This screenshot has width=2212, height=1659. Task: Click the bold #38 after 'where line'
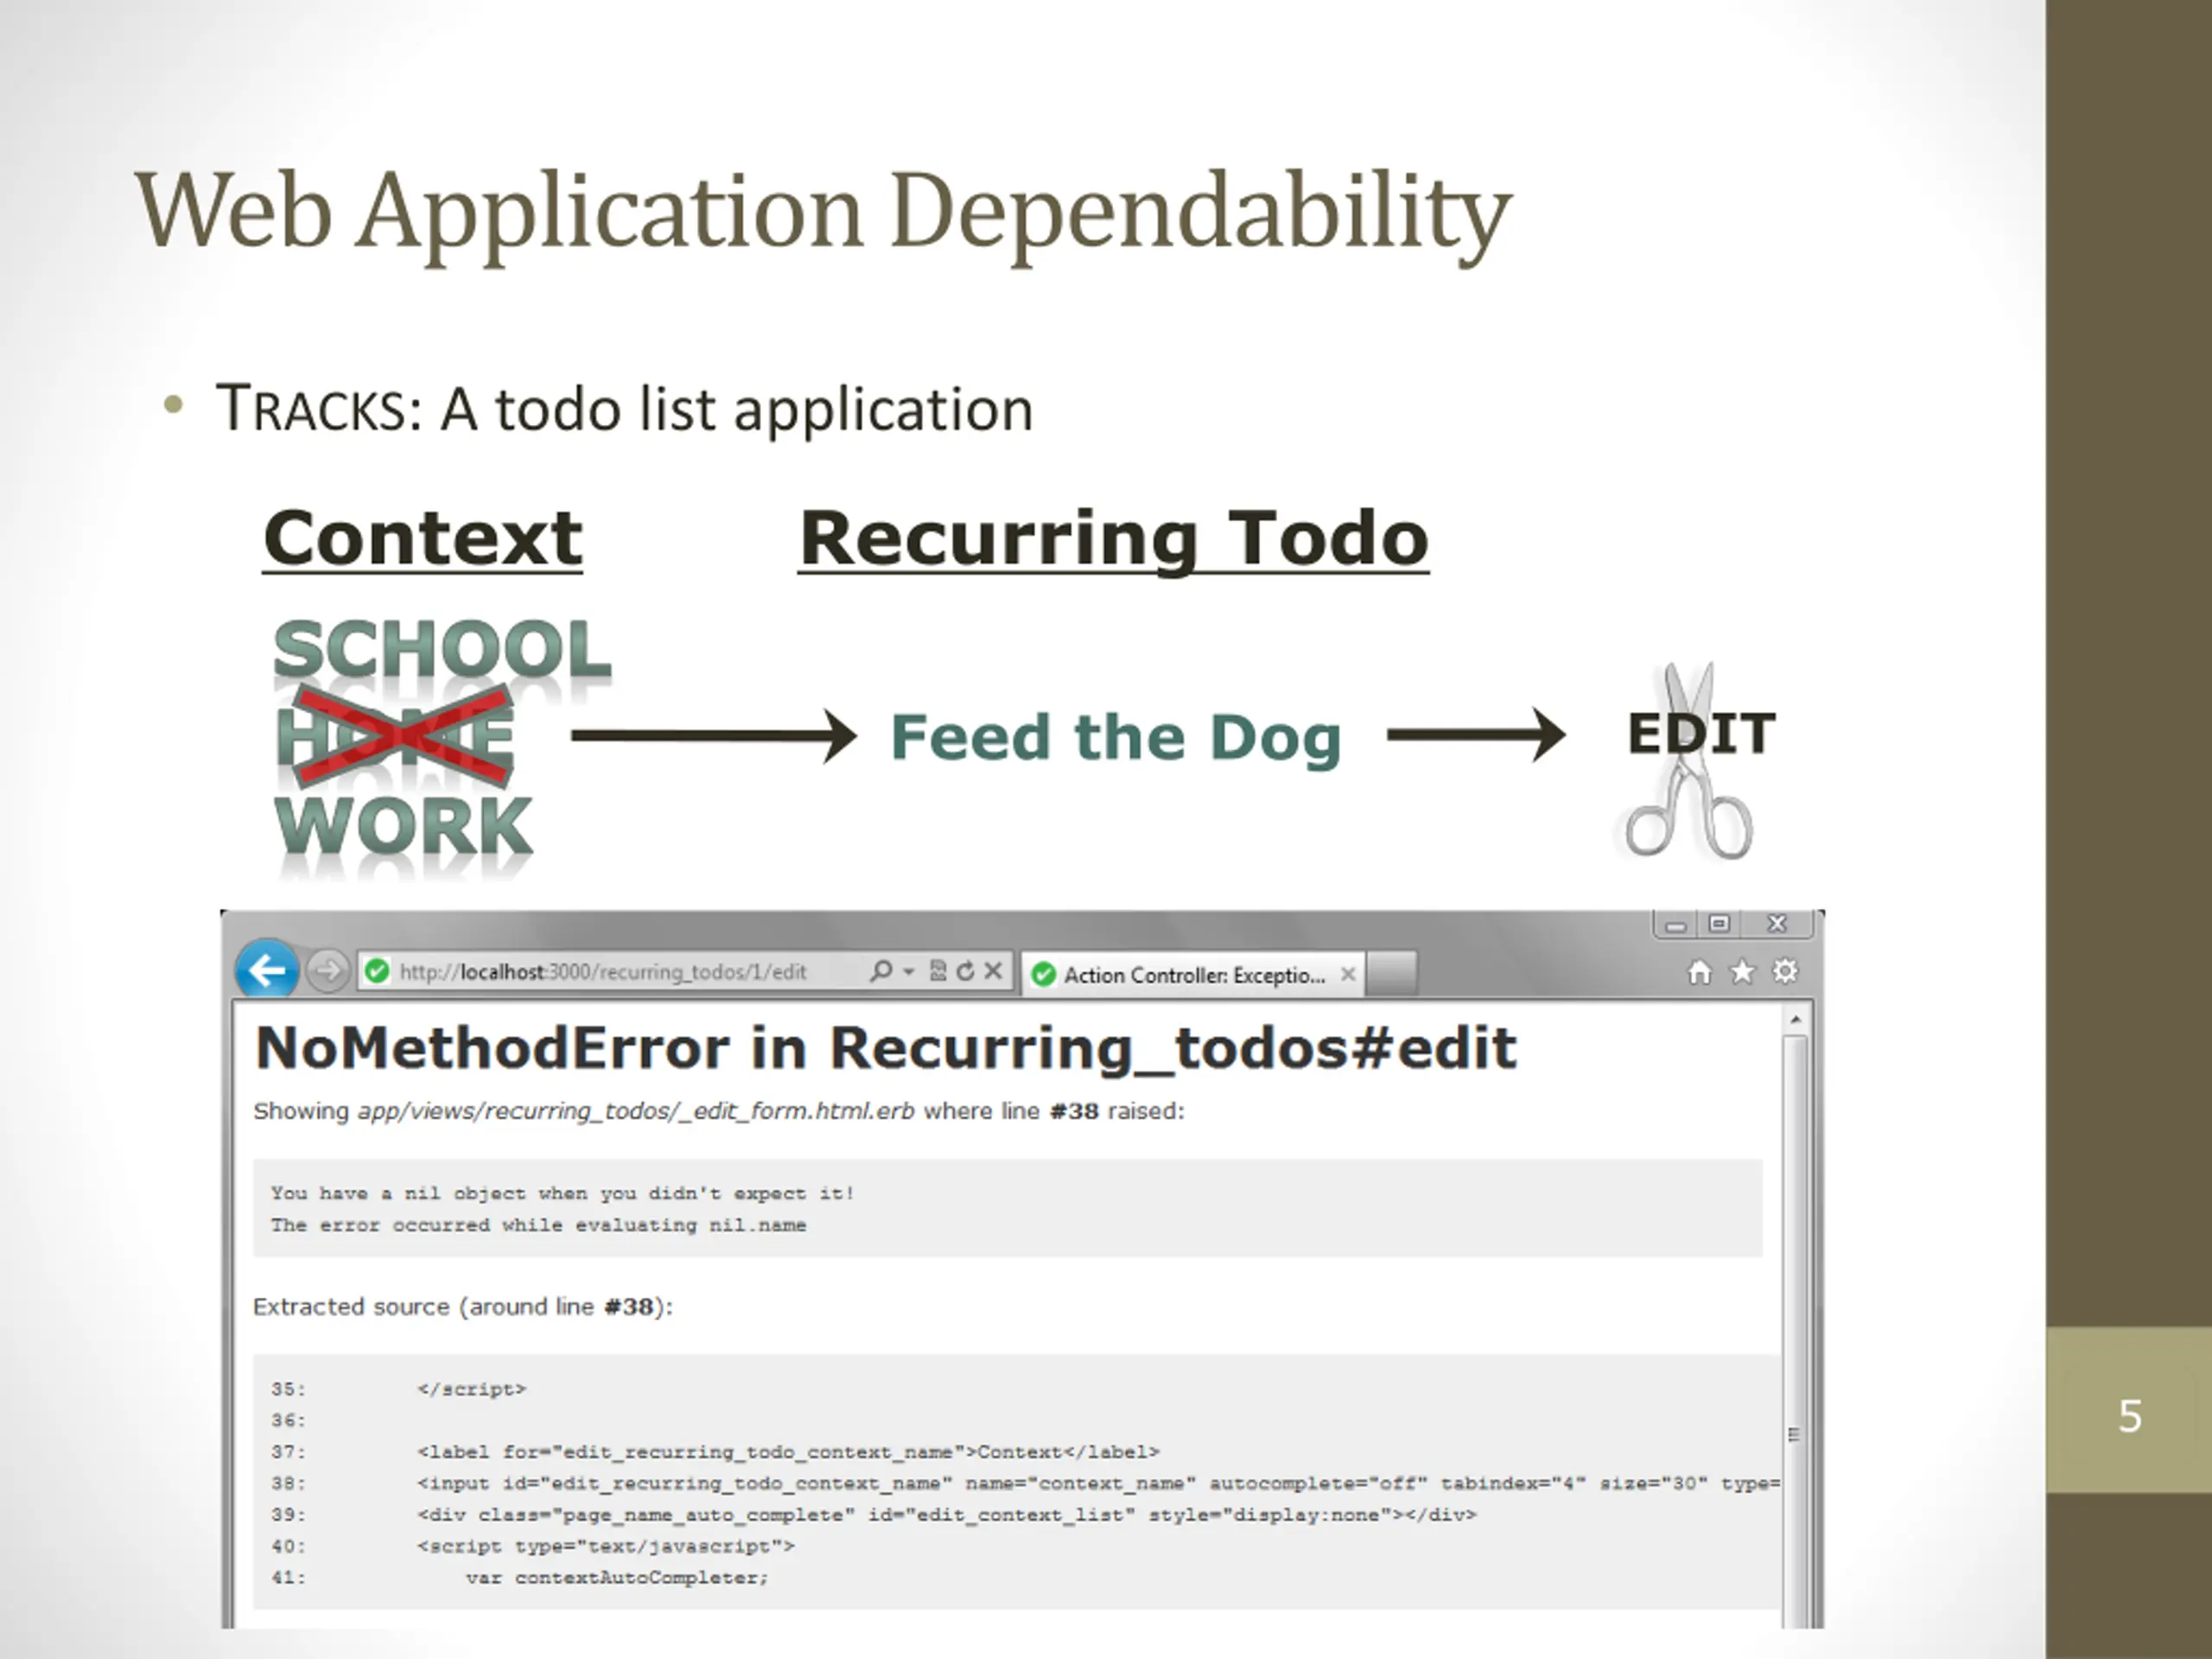pyautogui.click(x=1074, y=1111)
